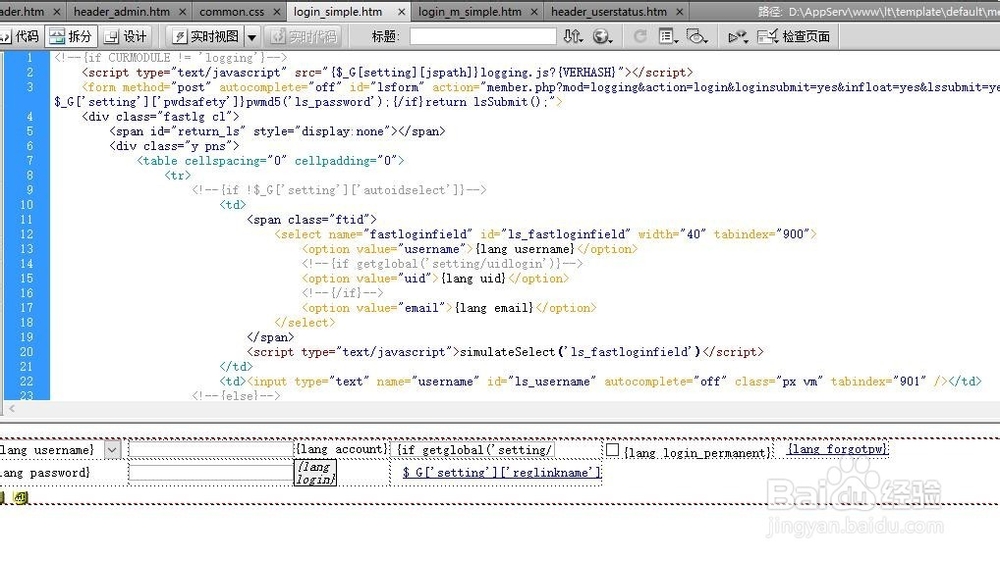1000x561 pixels.
Task: Switch to Code view (代码)
Action: pyautogui.click(x=20, y=36)
